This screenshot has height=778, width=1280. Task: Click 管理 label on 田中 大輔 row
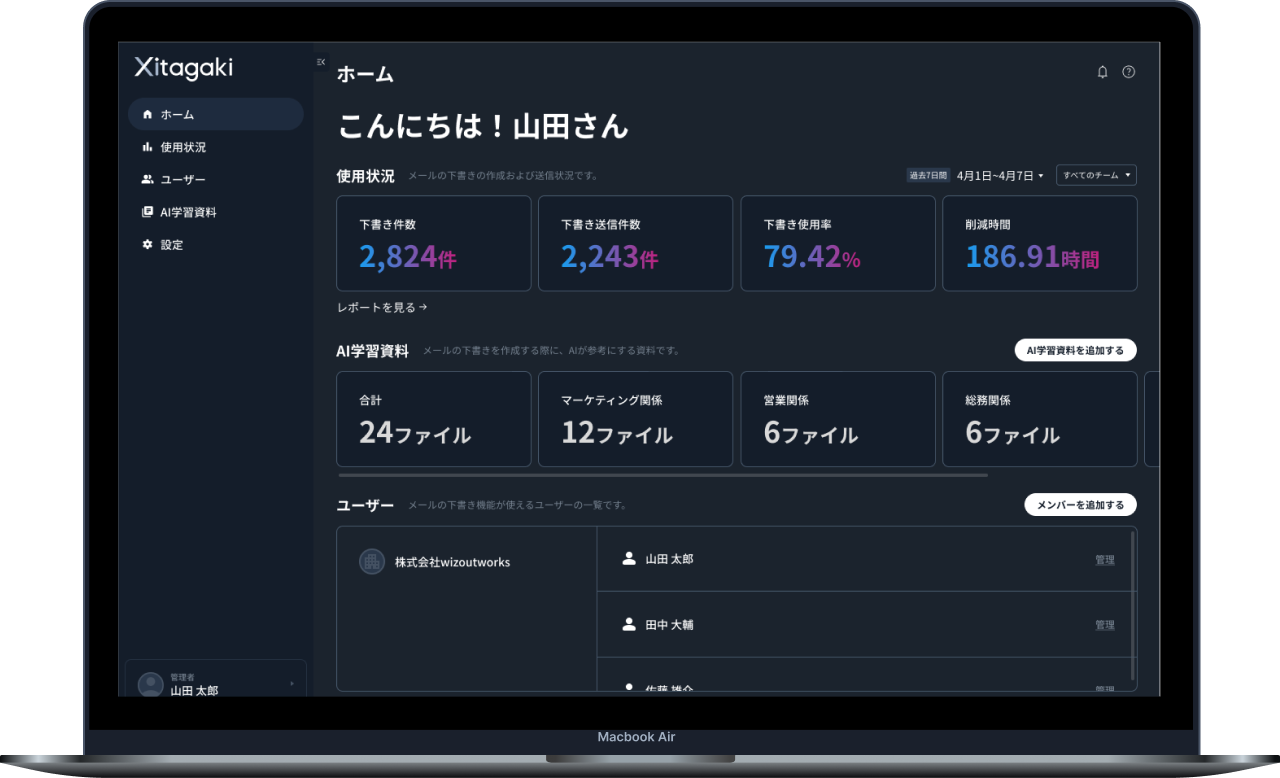point(1104,625)
